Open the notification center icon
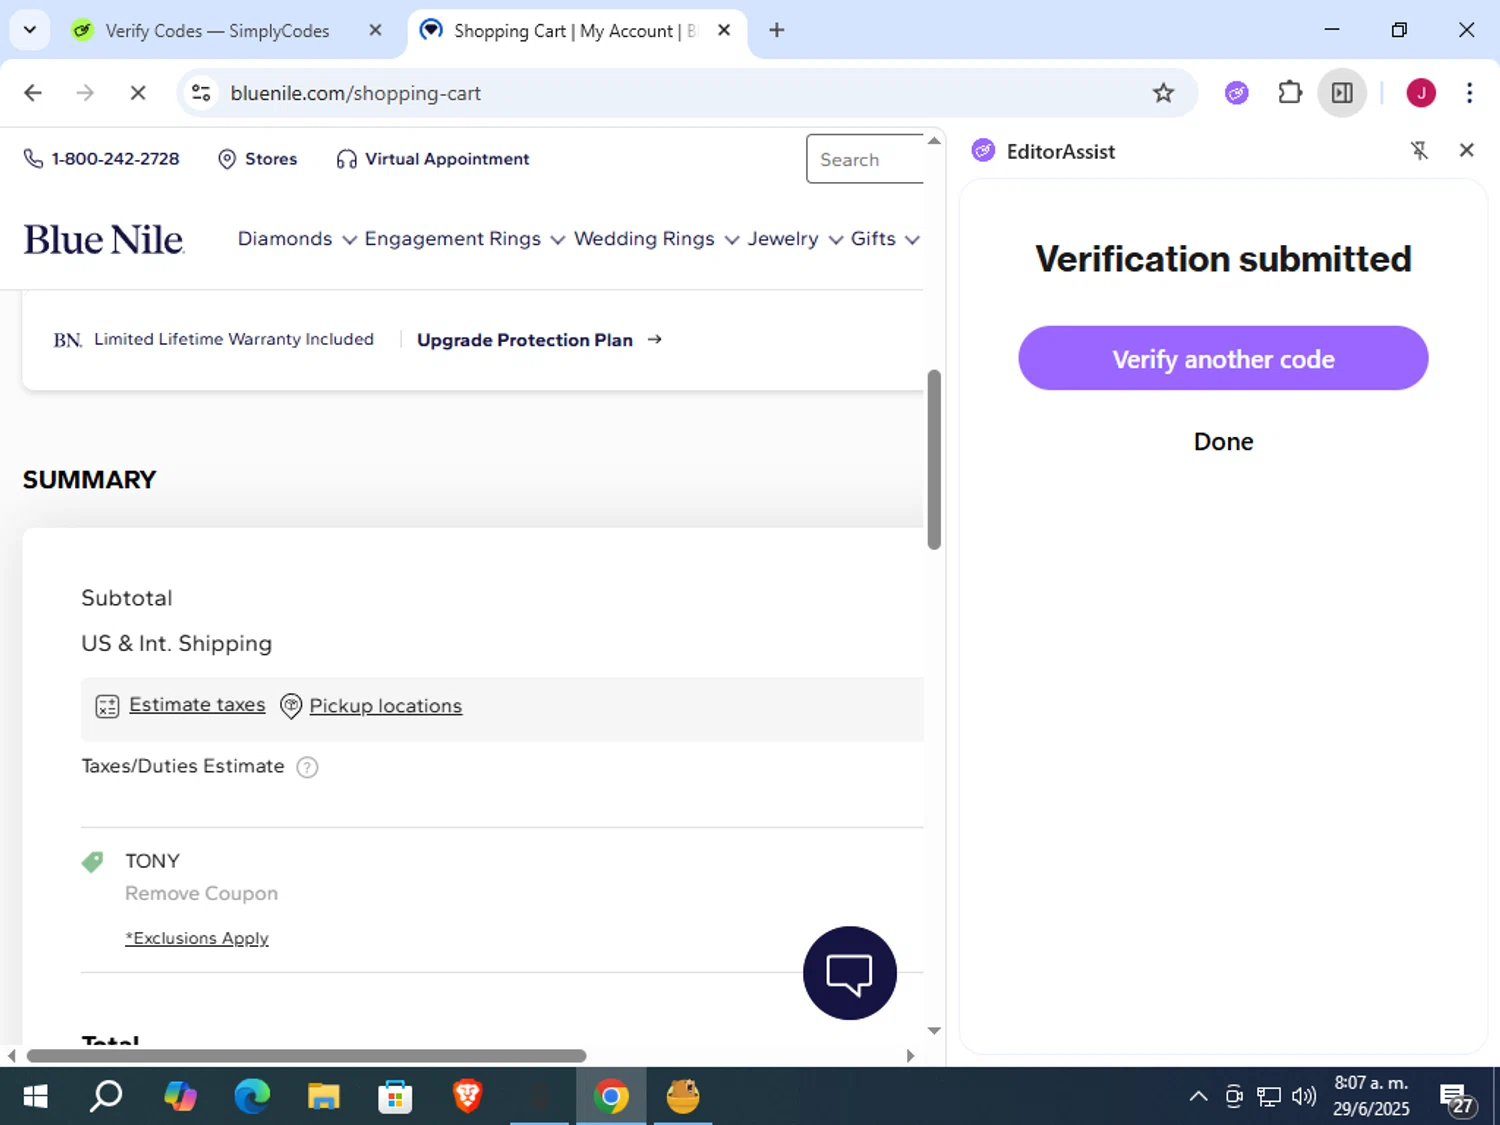The image size is (1500, 1125). [x=1456, y=1097]
